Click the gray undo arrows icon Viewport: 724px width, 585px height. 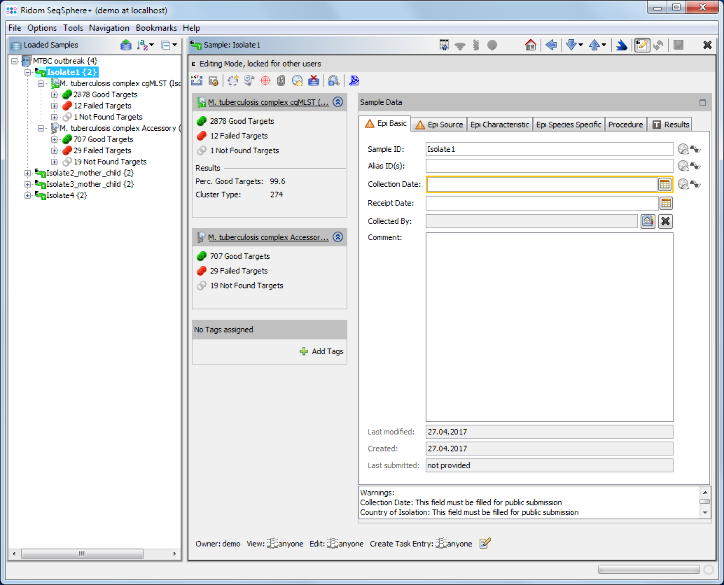coord(658,45)
